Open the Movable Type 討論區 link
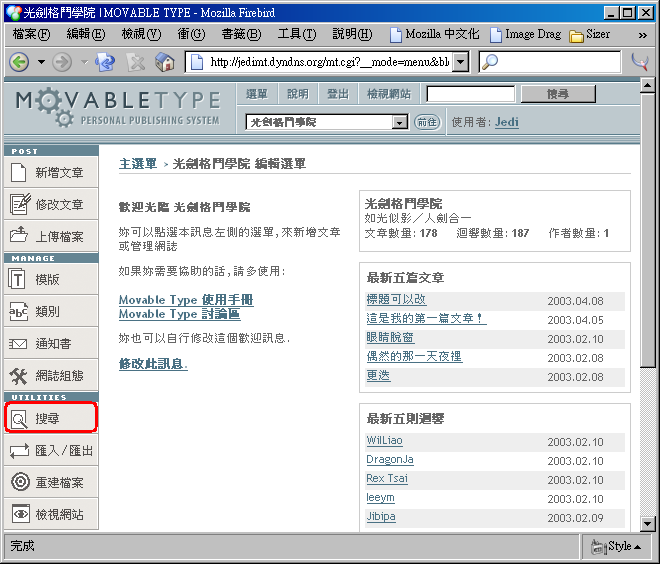The image size is (660, 564). [x=180, y=314]
